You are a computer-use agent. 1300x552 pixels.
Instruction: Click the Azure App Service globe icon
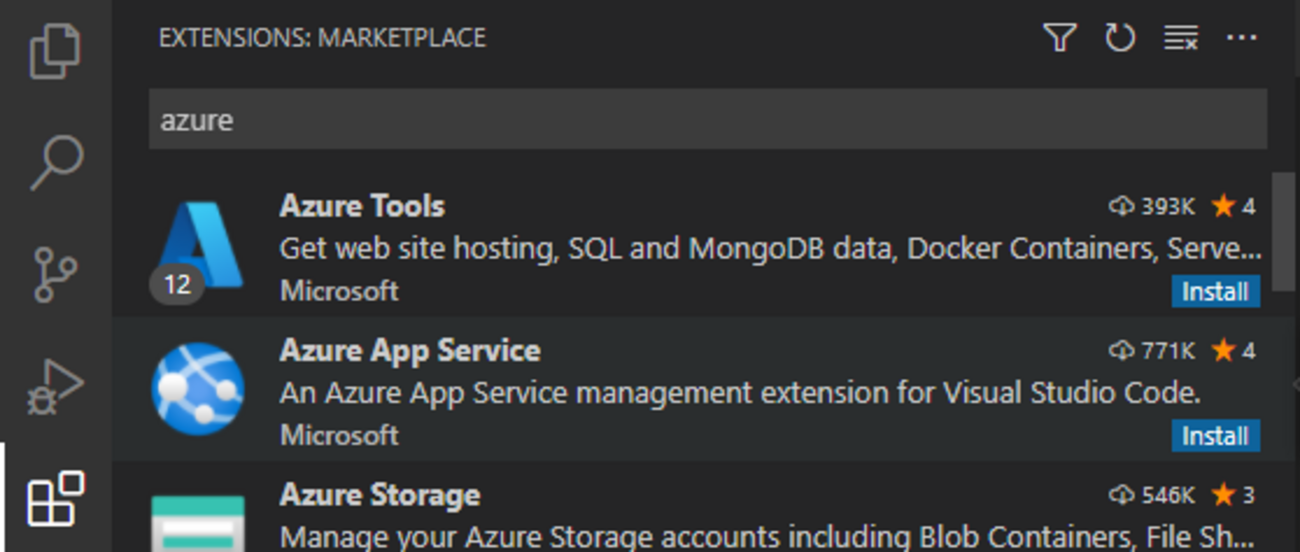198,389
